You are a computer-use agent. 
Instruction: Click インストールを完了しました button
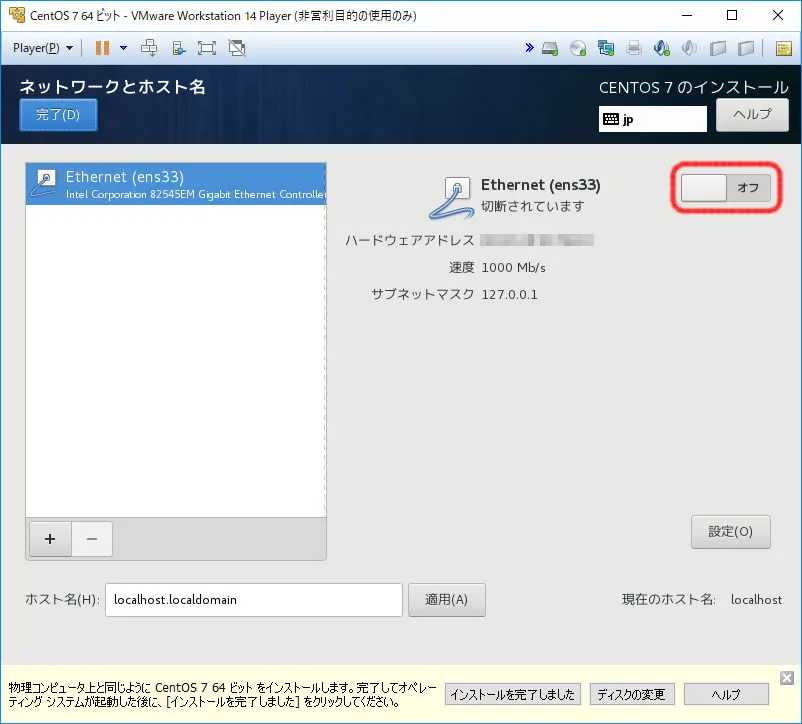tap(513, 694)
